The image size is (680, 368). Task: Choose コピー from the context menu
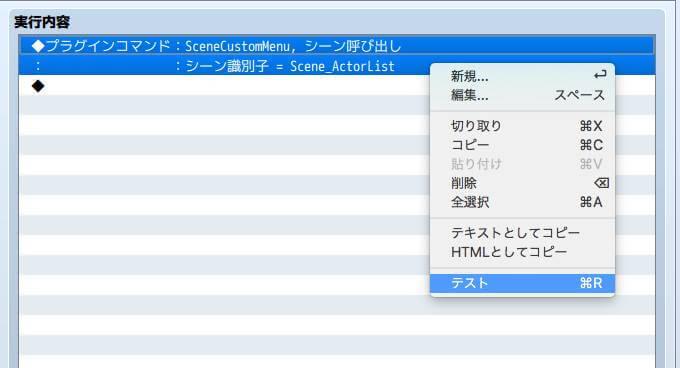tap(522, 145)
